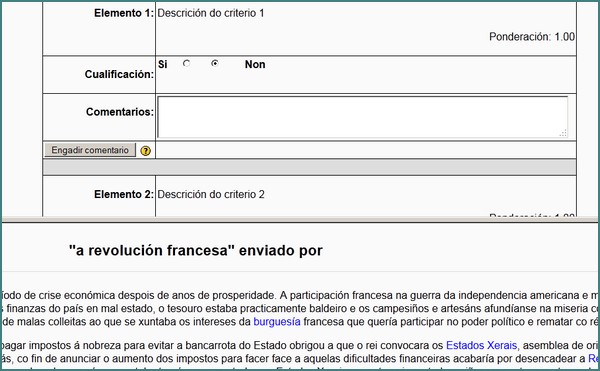
Task: Click the Cualificación: label
Action: point(119,74)
